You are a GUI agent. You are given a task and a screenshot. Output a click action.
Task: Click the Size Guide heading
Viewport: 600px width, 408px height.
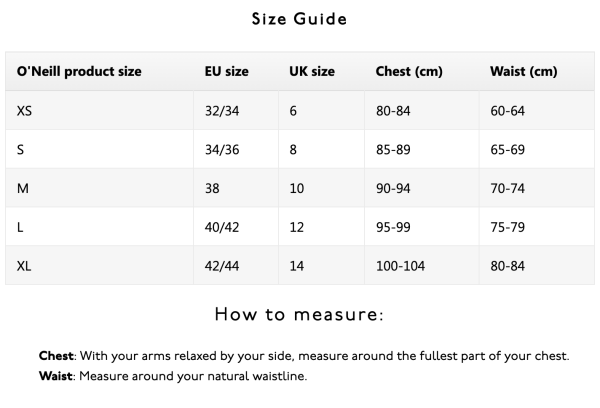(299, 18)
